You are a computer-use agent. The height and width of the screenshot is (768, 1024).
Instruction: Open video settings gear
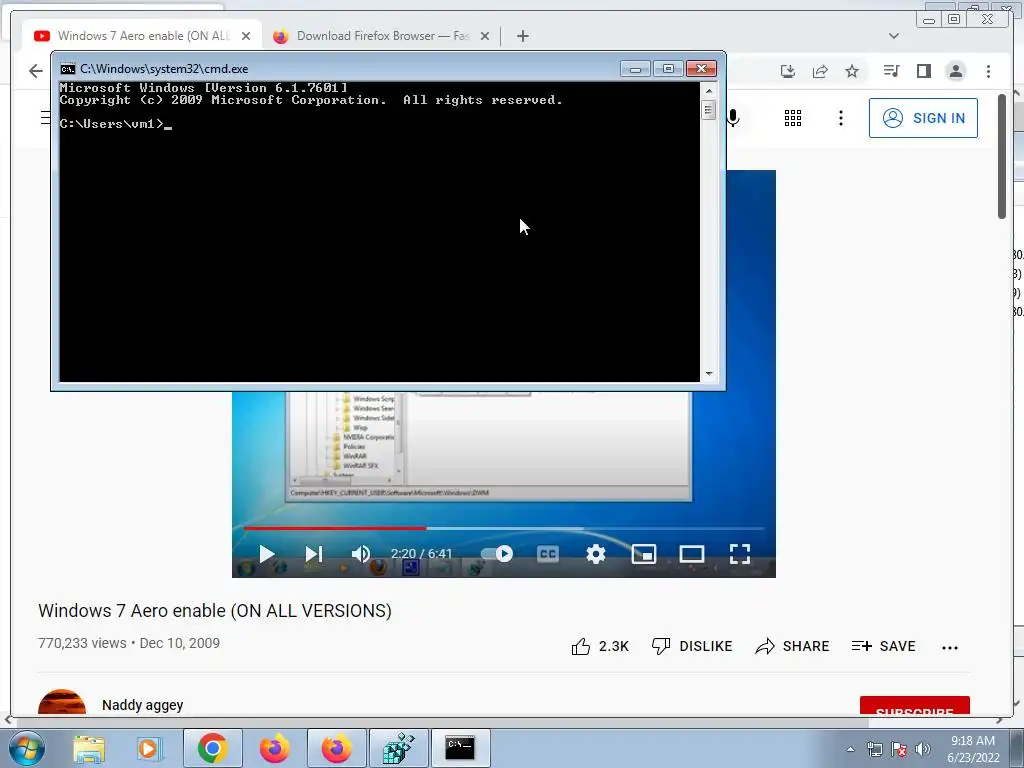click(x=596, y=554)
